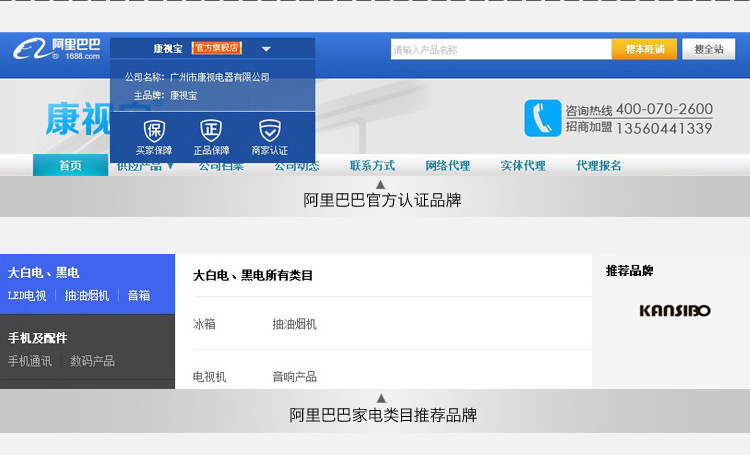Click the 推荐品牌 heading

tap(629, 271)
